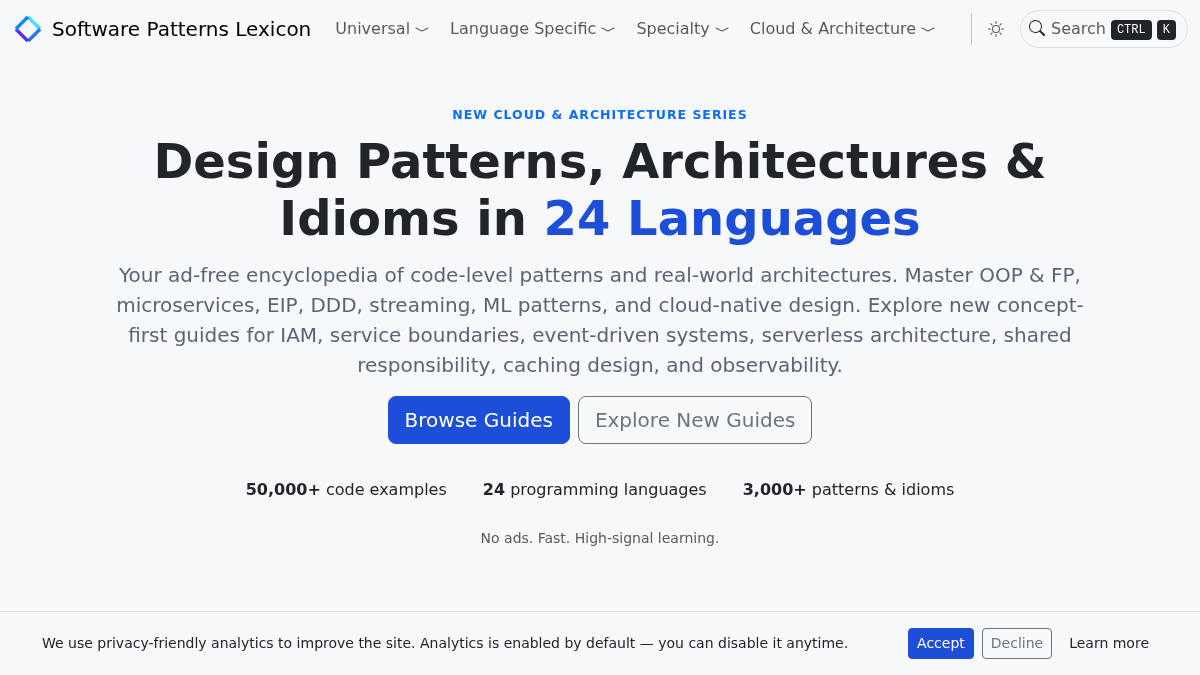
Task: Expand the Universal dropdown chevron
Action: (422, 30)
